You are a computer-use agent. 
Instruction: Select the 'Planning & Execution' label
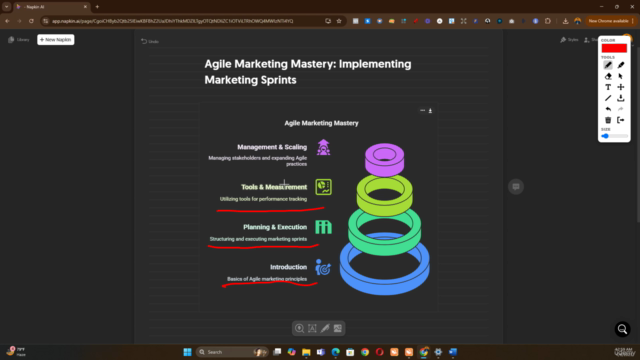click(x=275, y=227)
